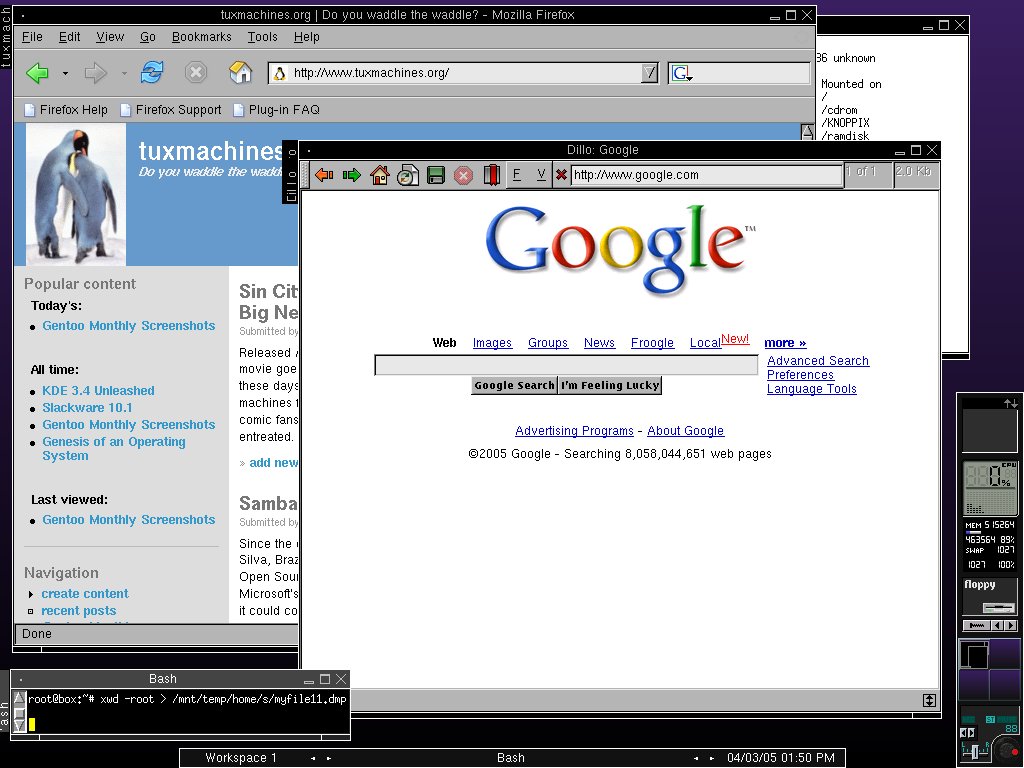The image size is (1024, 768).
Task: Open Firefox File menu
Action: point(32,37)
